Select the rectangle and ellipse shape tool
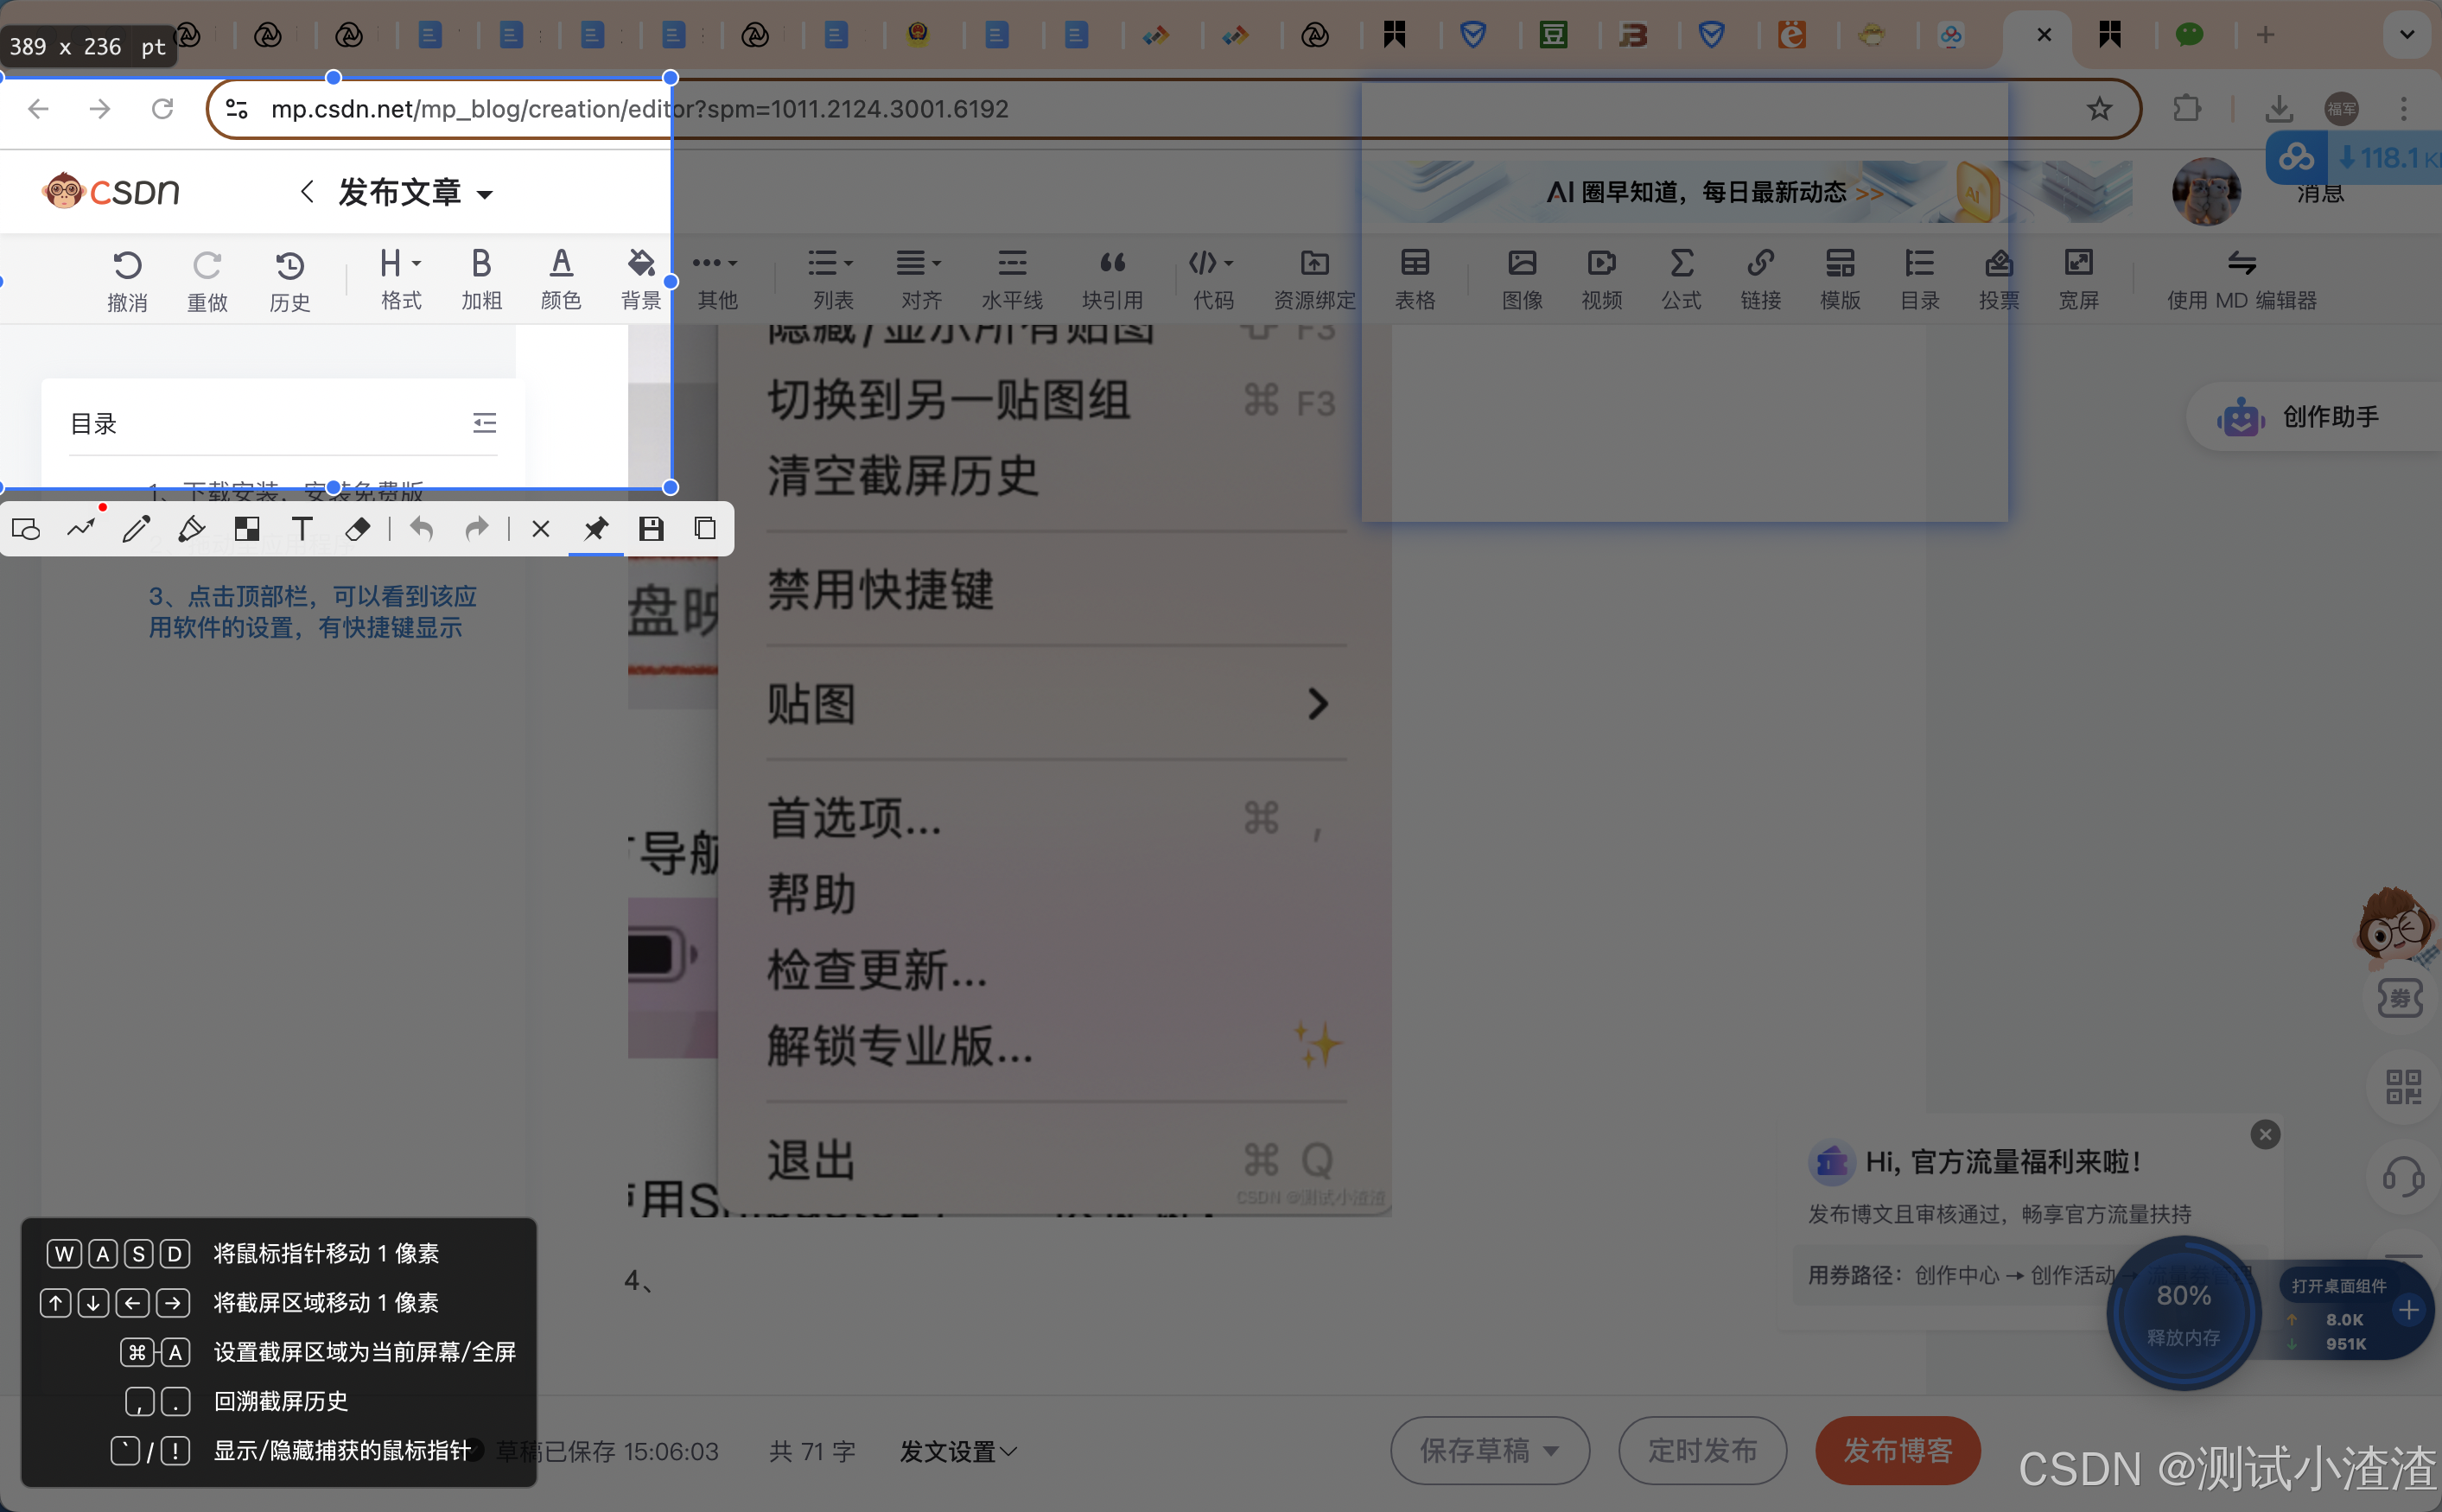Screen dimensions: 2442x1512 27,528
